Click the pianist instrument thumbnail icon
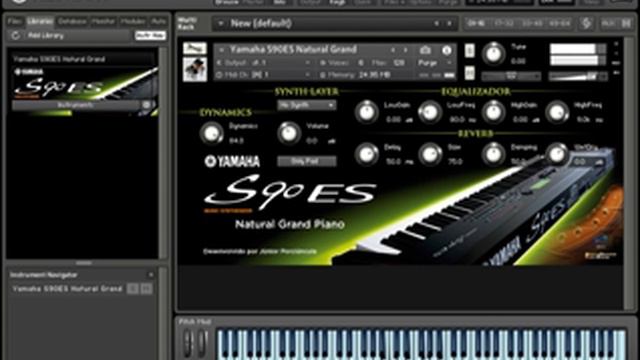Screen dimensions: 640x360 [x=195, y=69]
